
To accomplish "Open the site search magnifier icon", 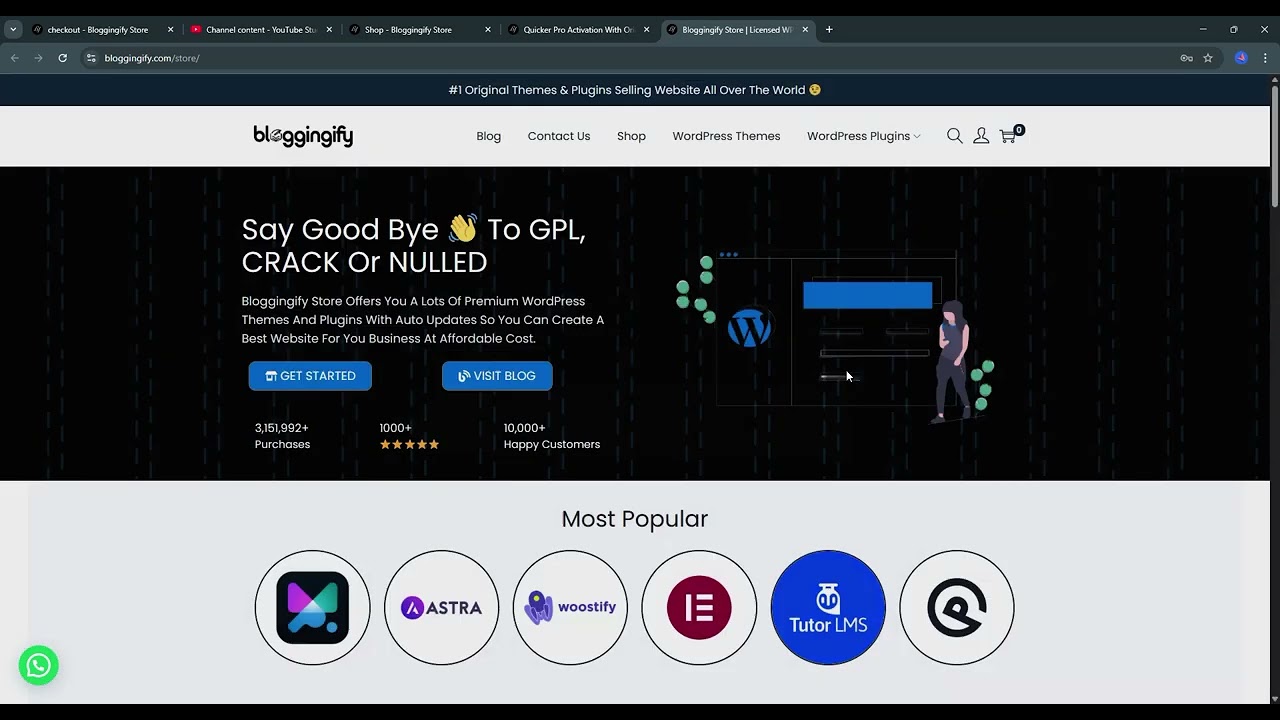I will coord(954,136).
